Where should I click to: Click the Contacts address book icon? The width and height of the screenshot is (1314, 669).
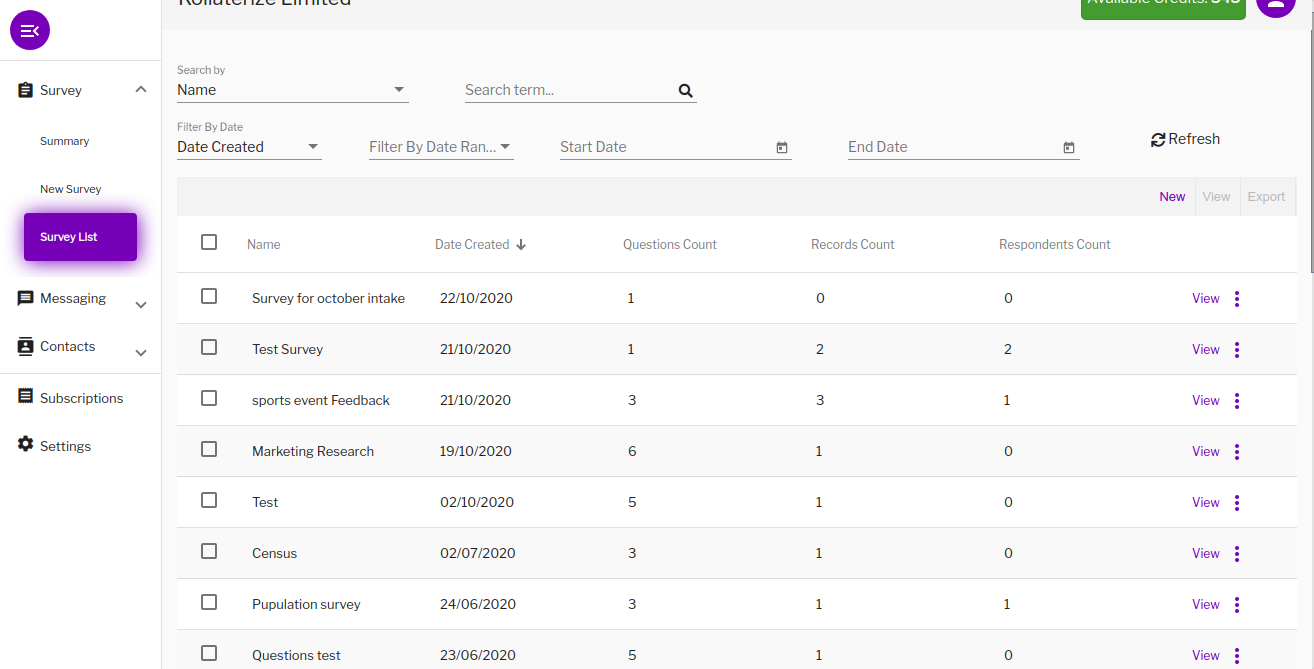point(26,346)
